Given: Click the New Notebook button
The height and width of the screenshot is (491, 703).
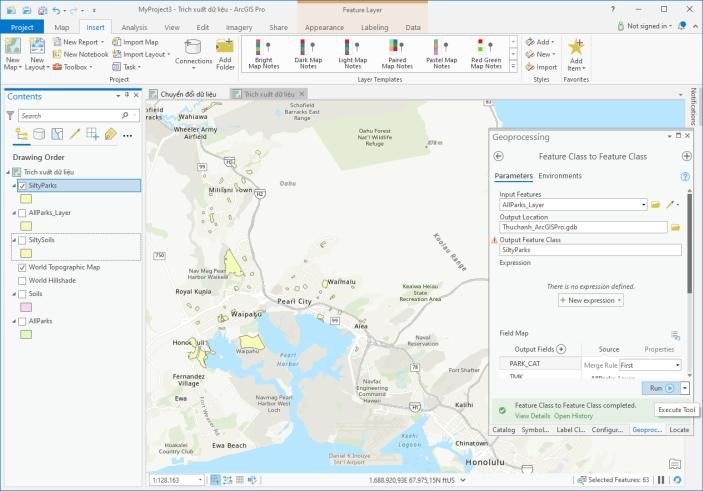Looking at the screenshot, I should (80, 54).
